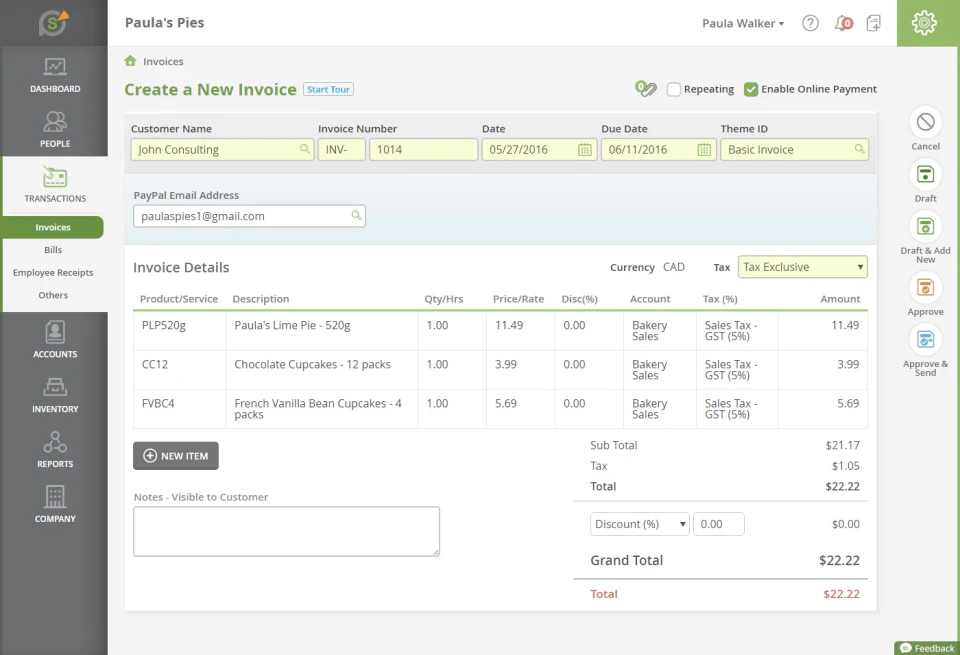
Task: Open the Employee Receipts section
Action: [55, 272]
